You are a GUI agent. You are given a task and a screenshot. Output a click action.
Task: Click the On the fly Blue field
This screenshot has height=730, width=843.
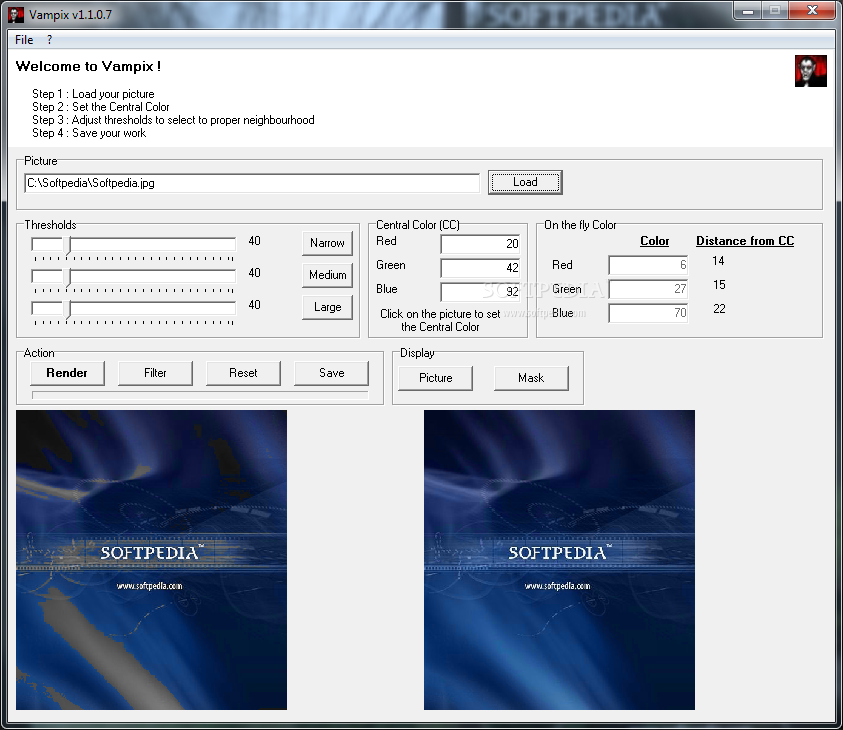tap(648, 313)
